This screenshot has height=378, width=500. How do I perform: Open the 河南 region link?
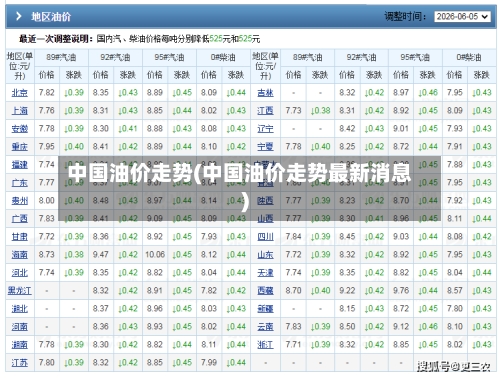pyautogui.click(x=20, y=327)
